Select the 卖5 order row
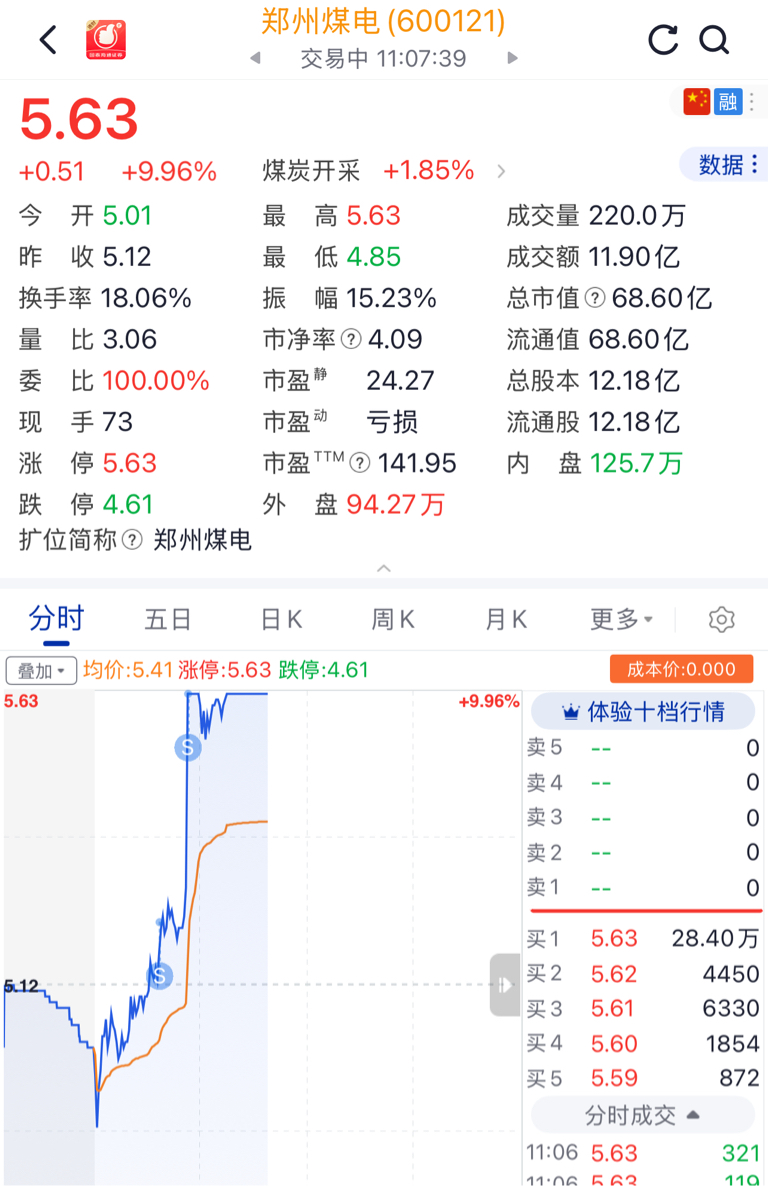 click(643, 748)
